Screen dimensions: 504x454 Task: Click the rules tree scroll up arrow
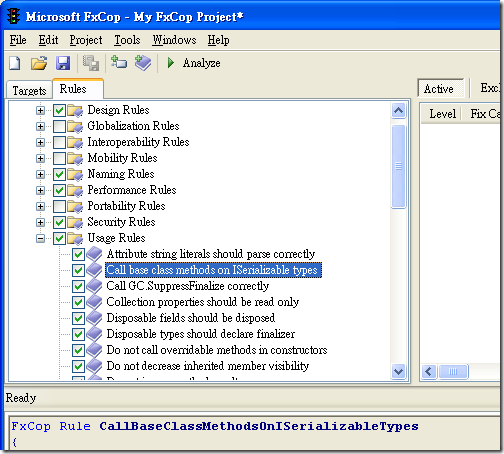[x=399, y=111]
